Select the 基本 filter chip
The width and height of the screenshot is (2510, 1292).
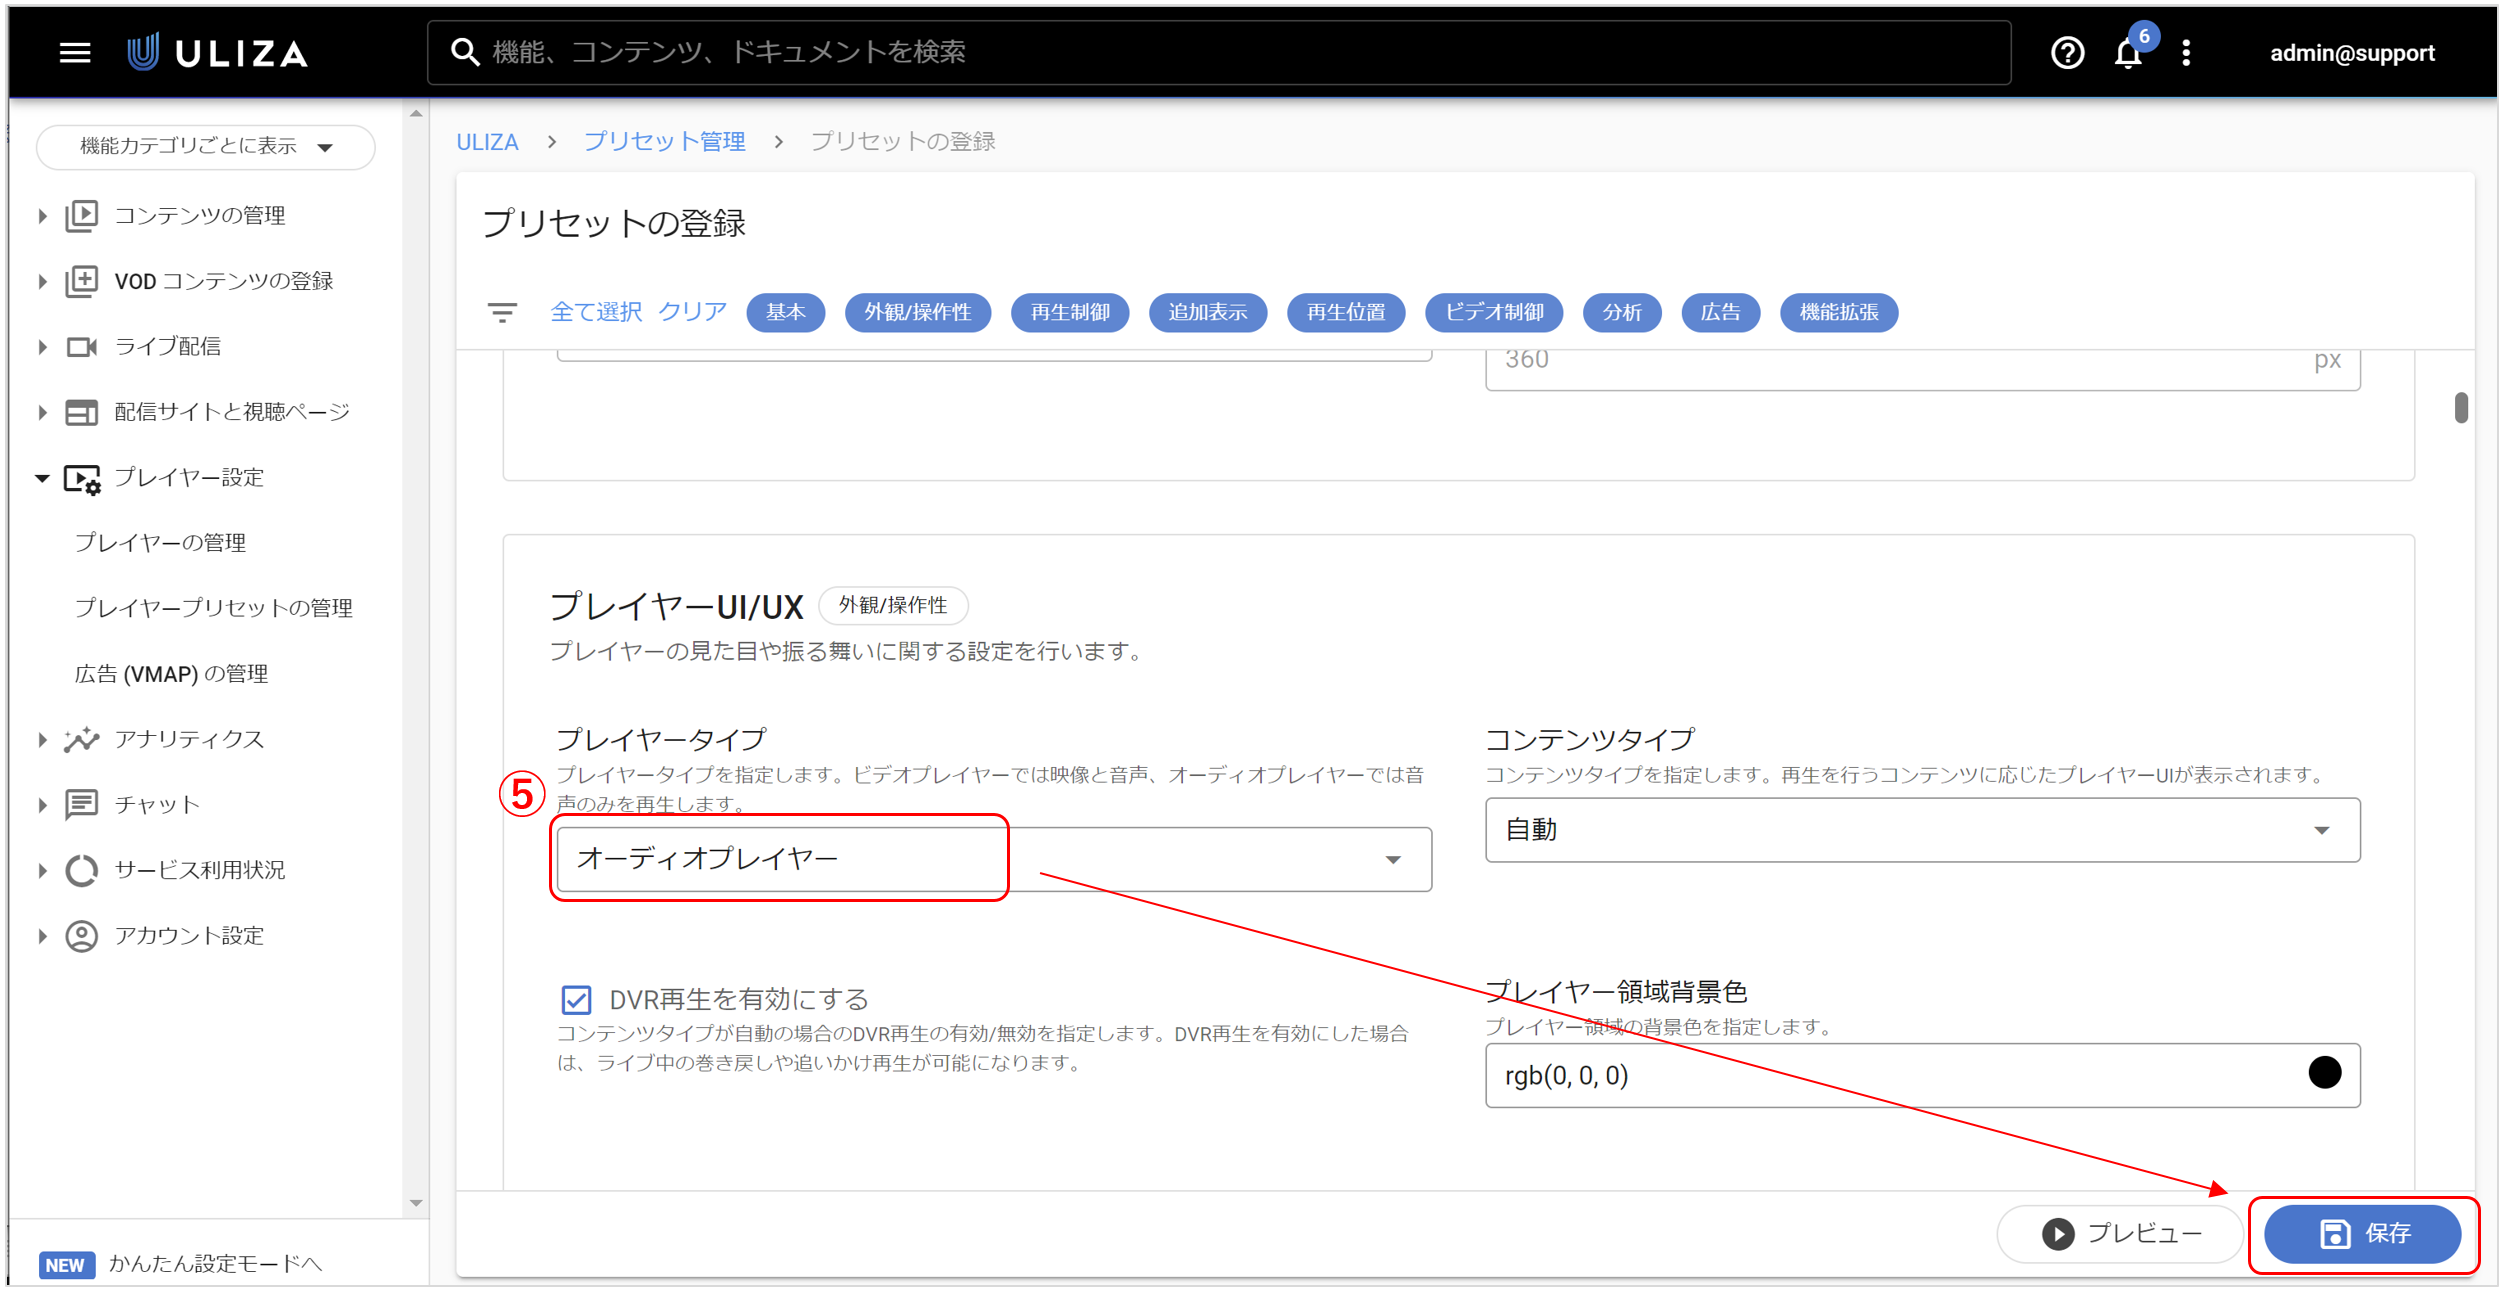pyautogui.click(x=786, y=313)
